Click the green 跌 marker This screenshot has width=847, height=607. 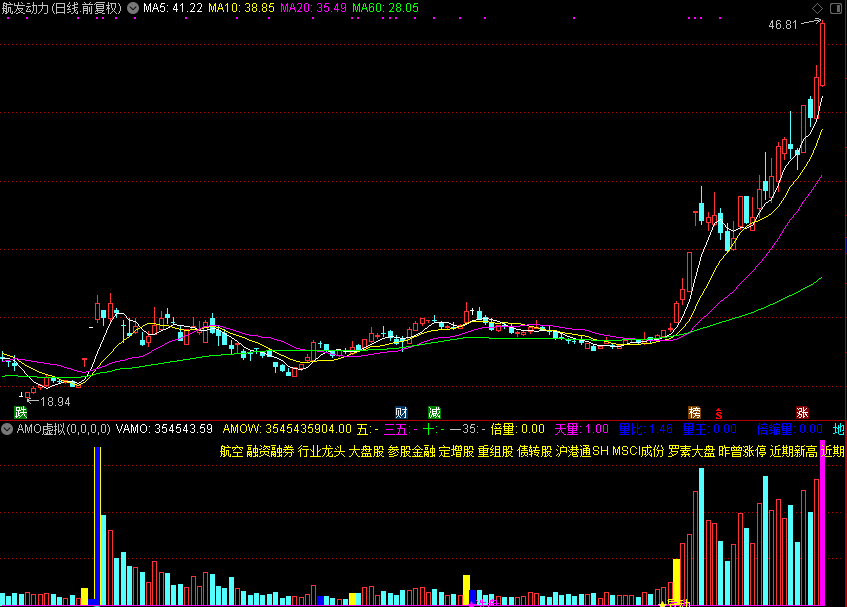coord(21,413)
